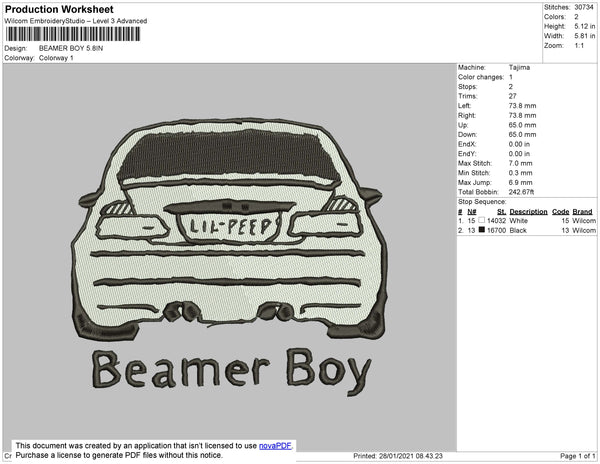Select the machine name Tajima
This screenshot has width=600, height=464.
coord(519,67)
